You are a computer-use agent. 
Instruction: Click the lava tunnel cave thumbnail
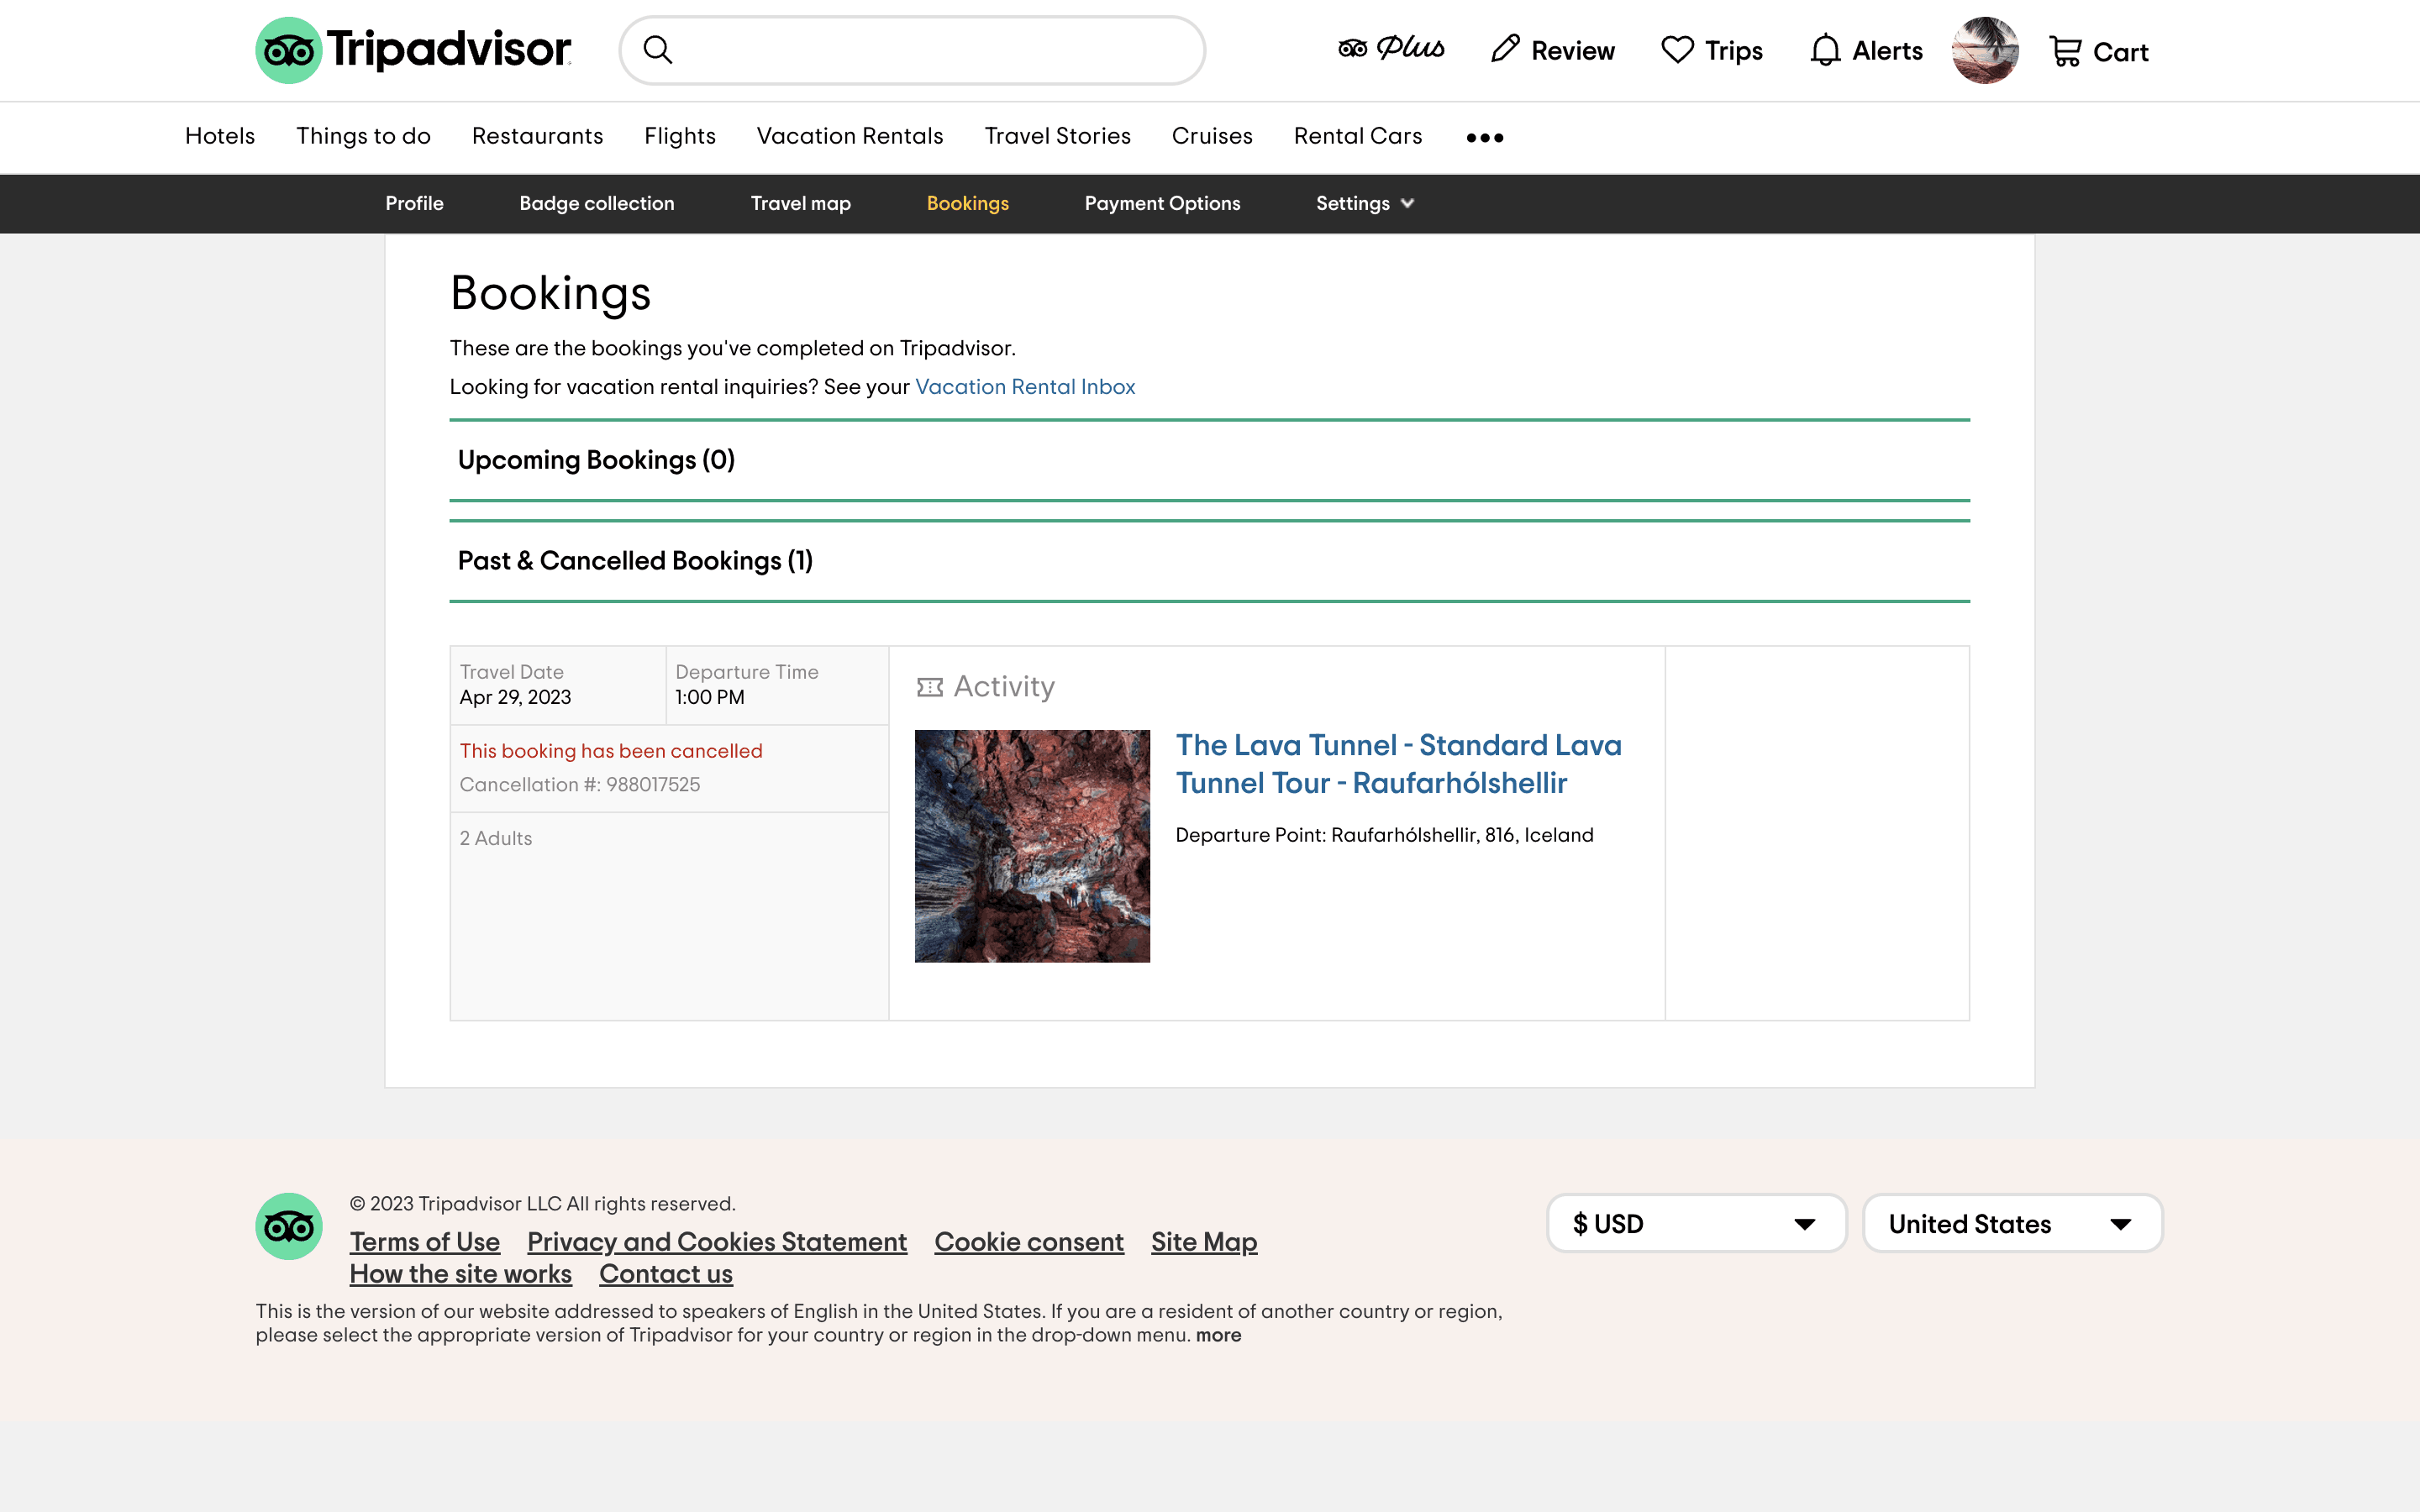1032,846
